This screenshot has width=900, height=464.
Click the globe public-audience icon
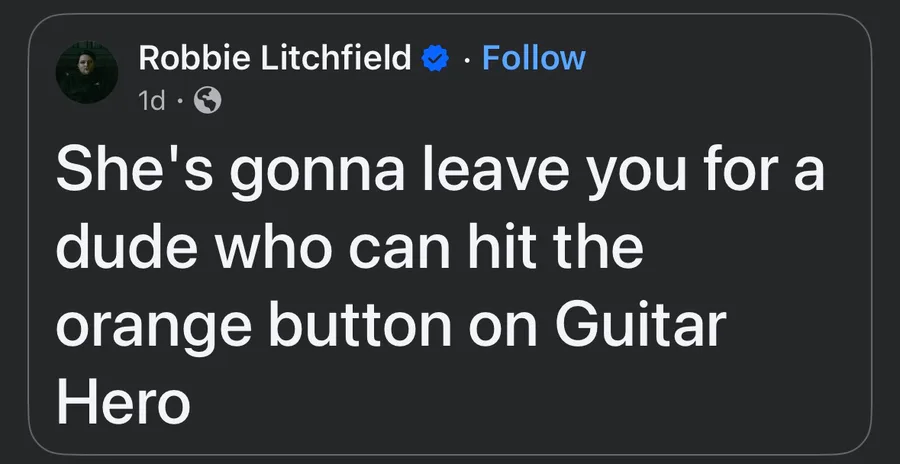(208, 101)
